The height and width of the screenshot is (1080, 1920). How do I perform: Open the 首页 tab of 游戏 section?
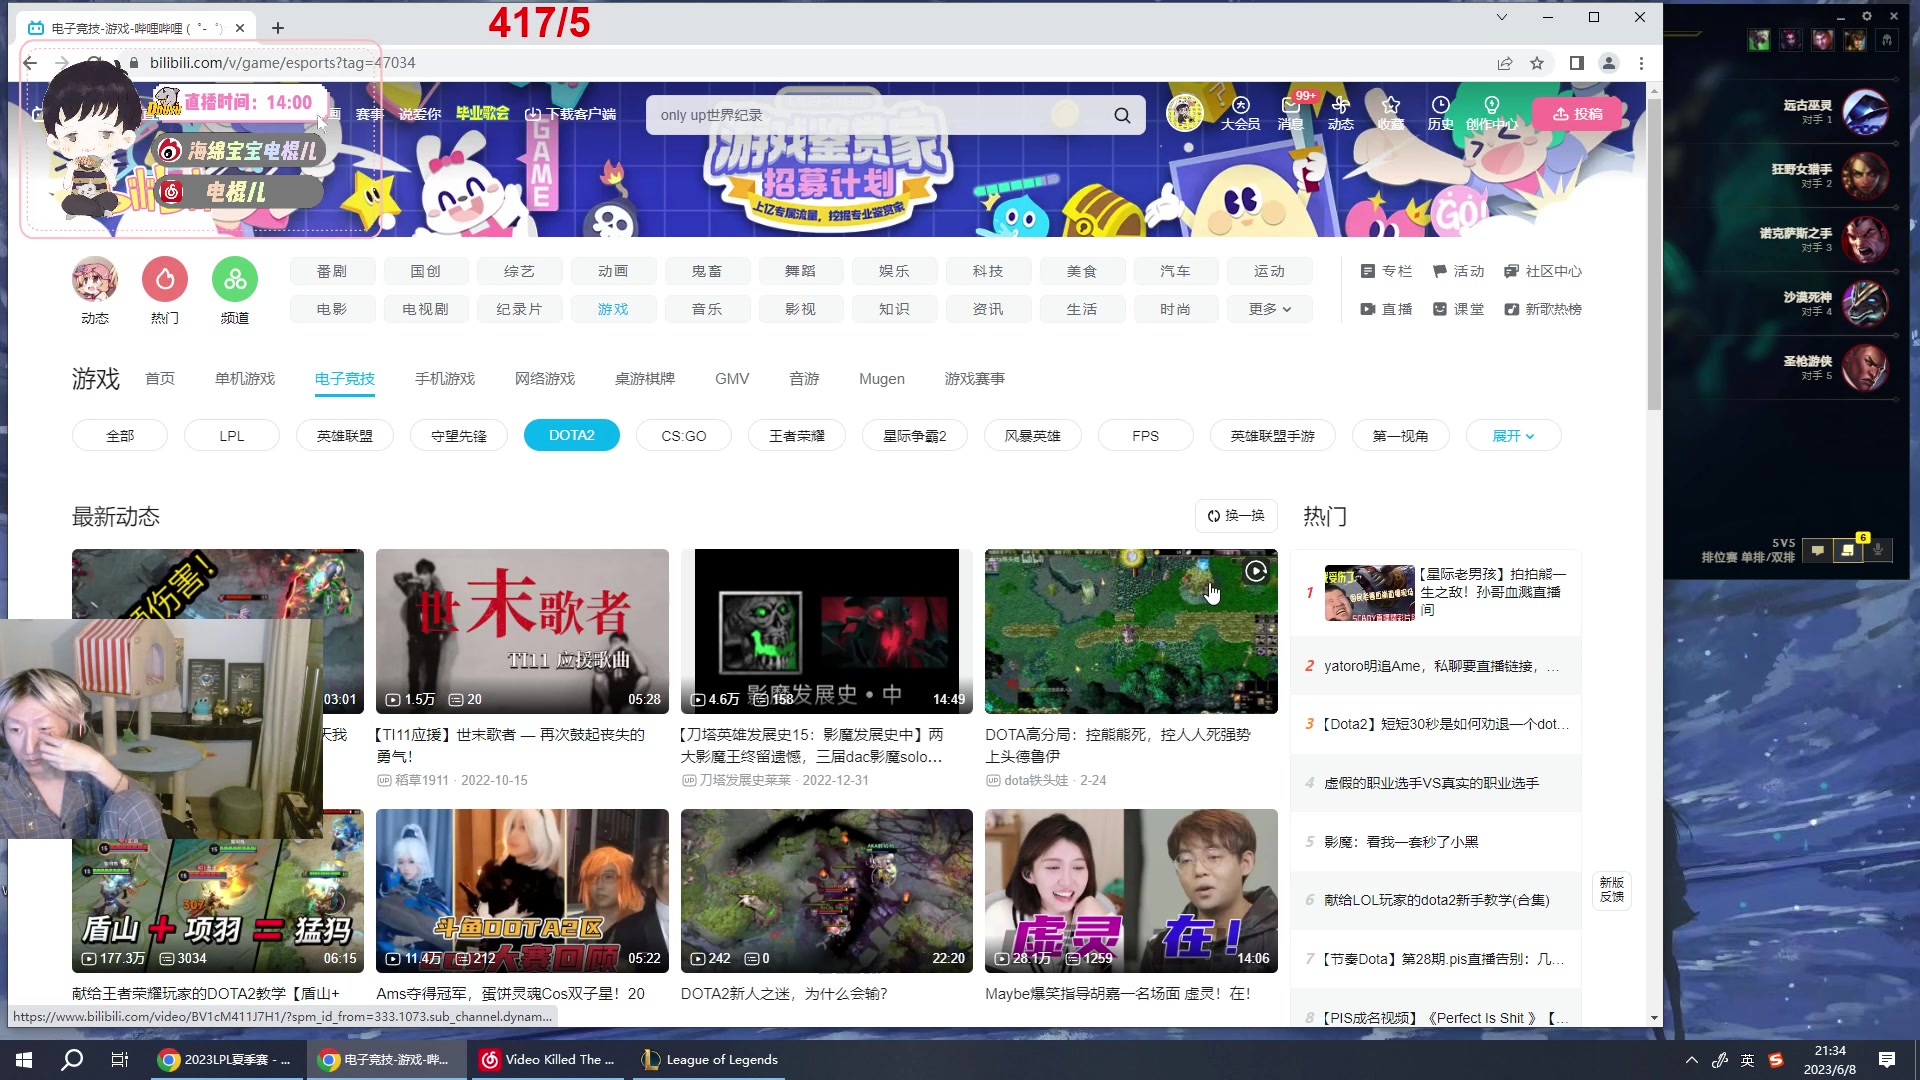pyautogui.click(x=160, y=379)
